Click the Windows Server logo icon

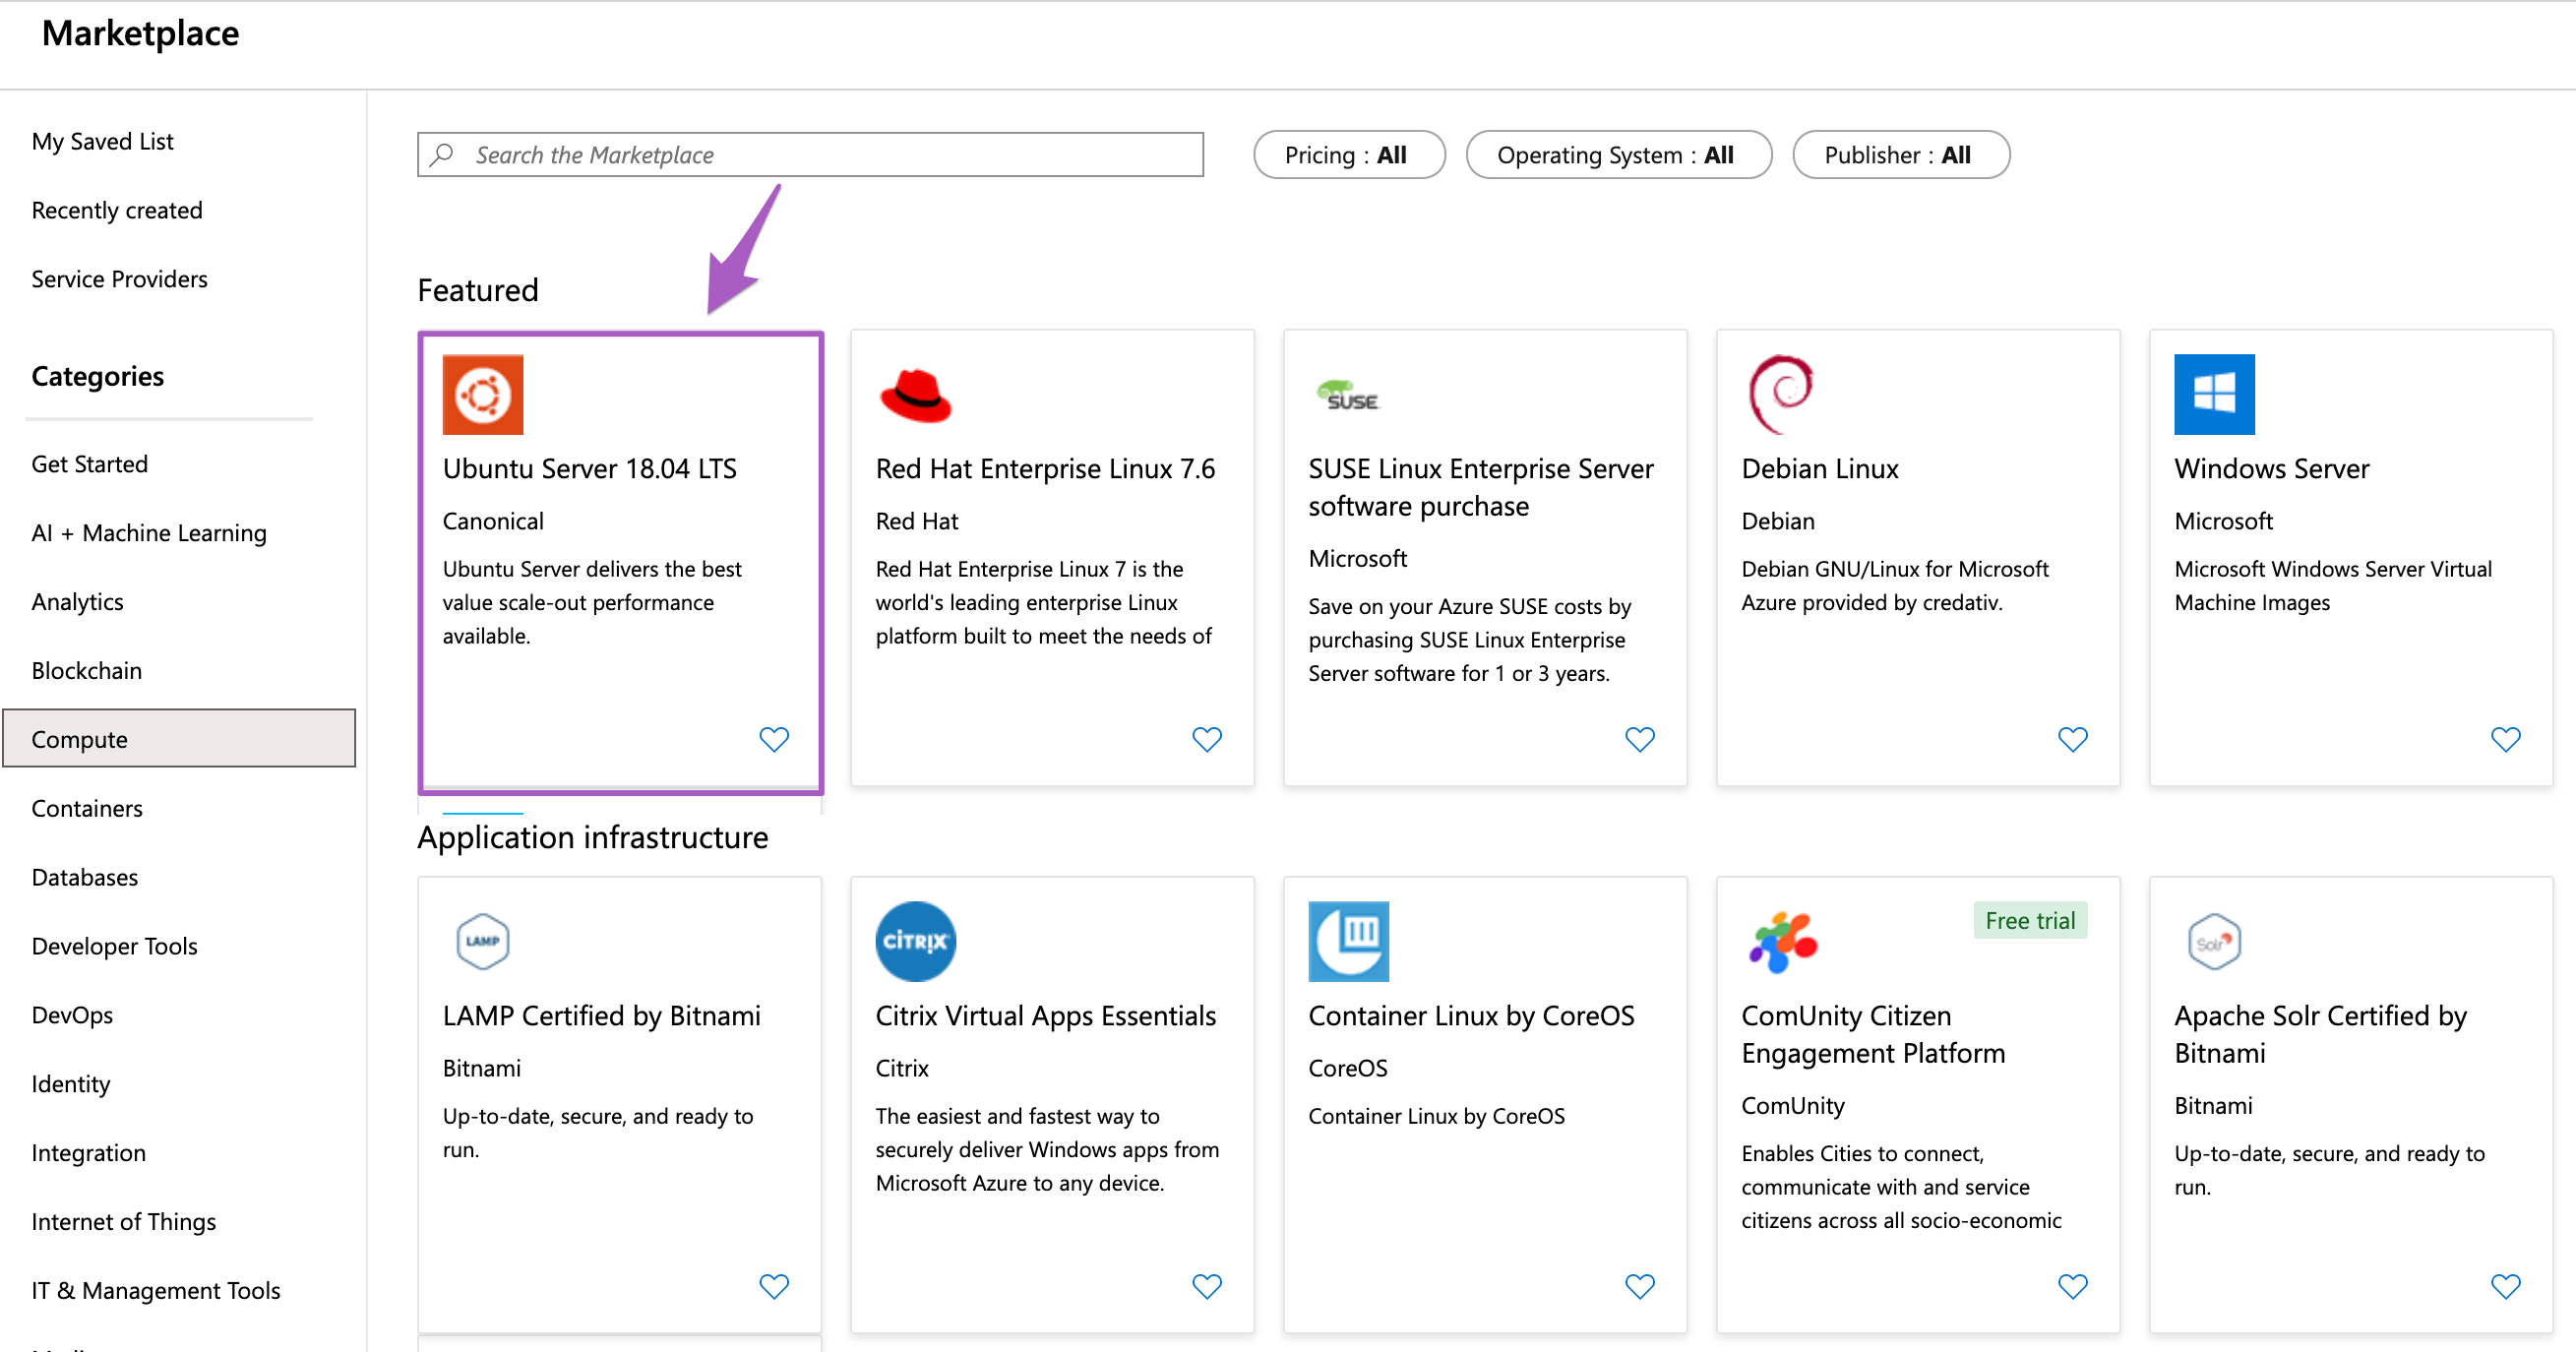pos(2213,394)
